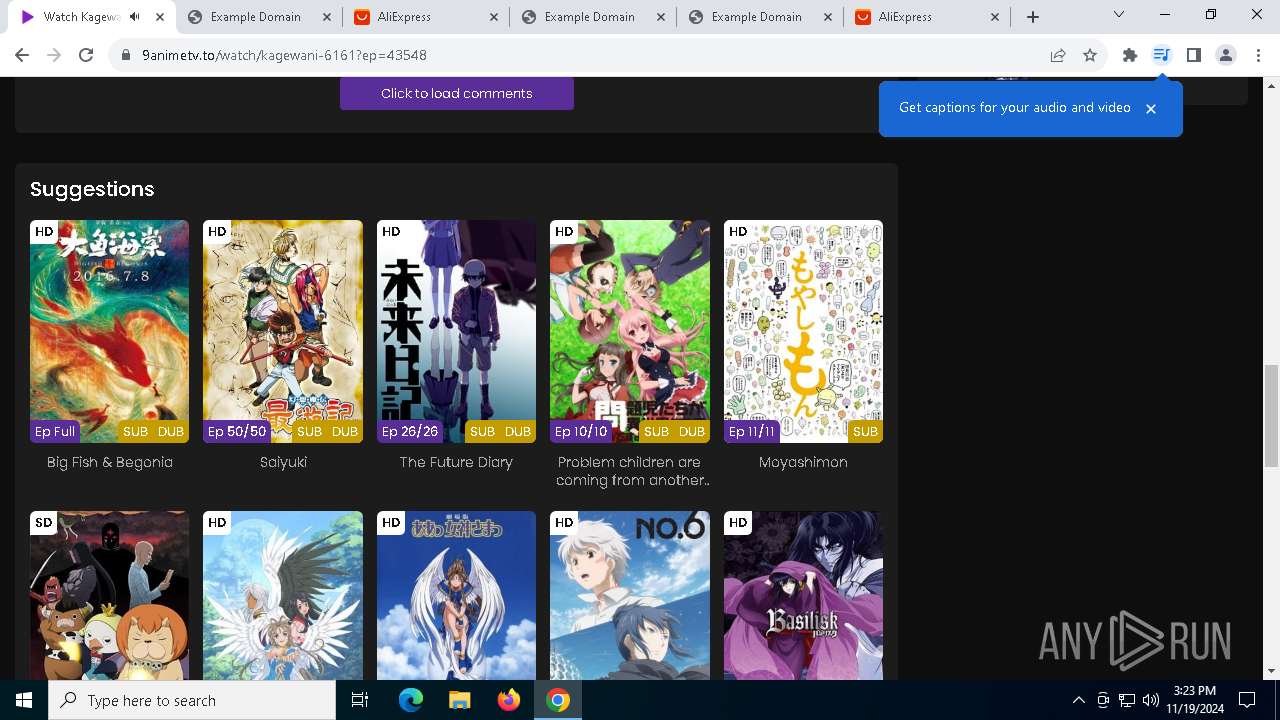Go back to the previous page
Viewport: 1280px width, 720px height.
coord(22,55)
